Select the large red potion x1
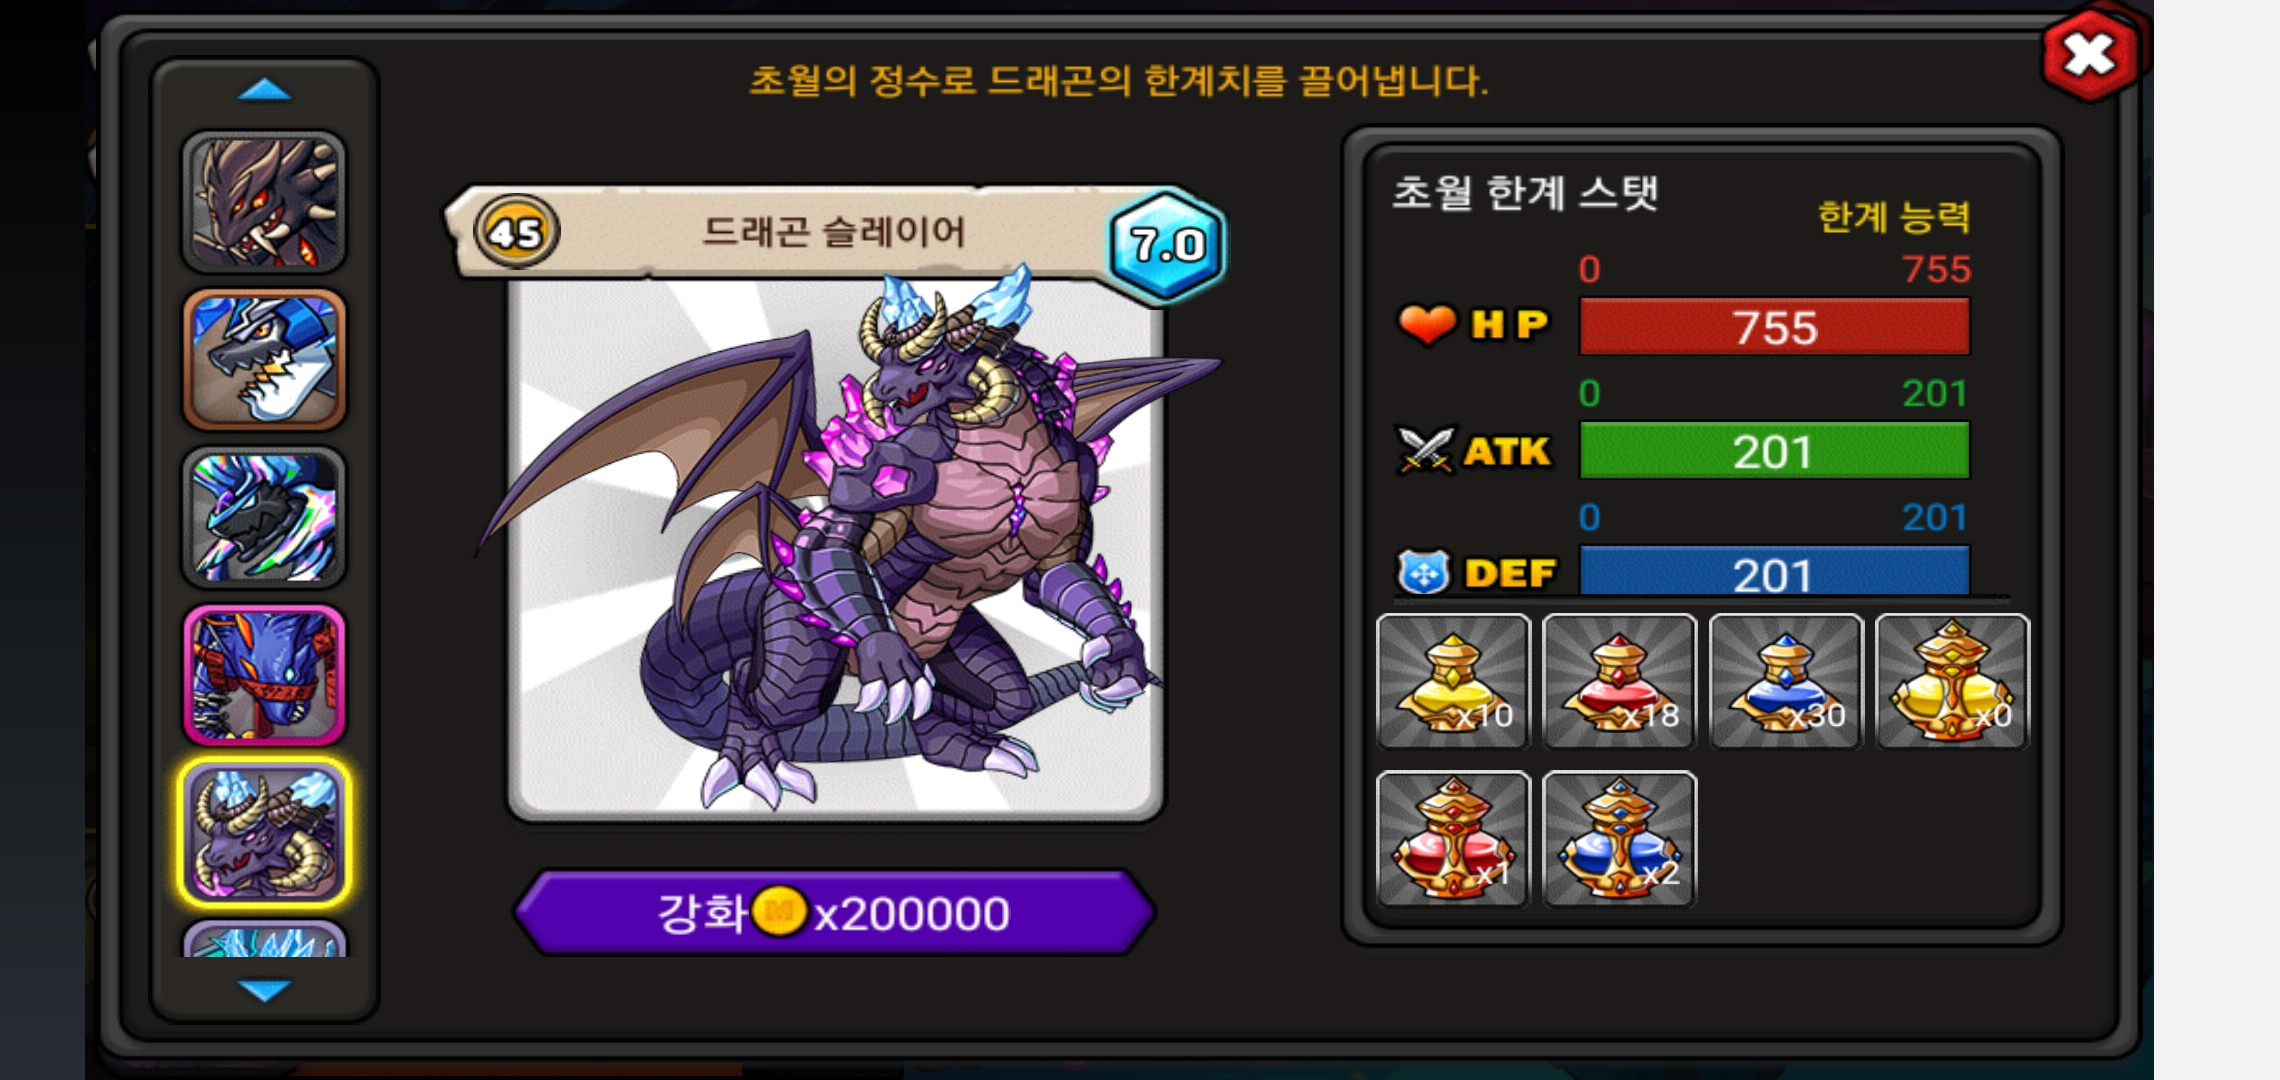The width and height of the screenshot is (2280, 1080). [1453, 839]
